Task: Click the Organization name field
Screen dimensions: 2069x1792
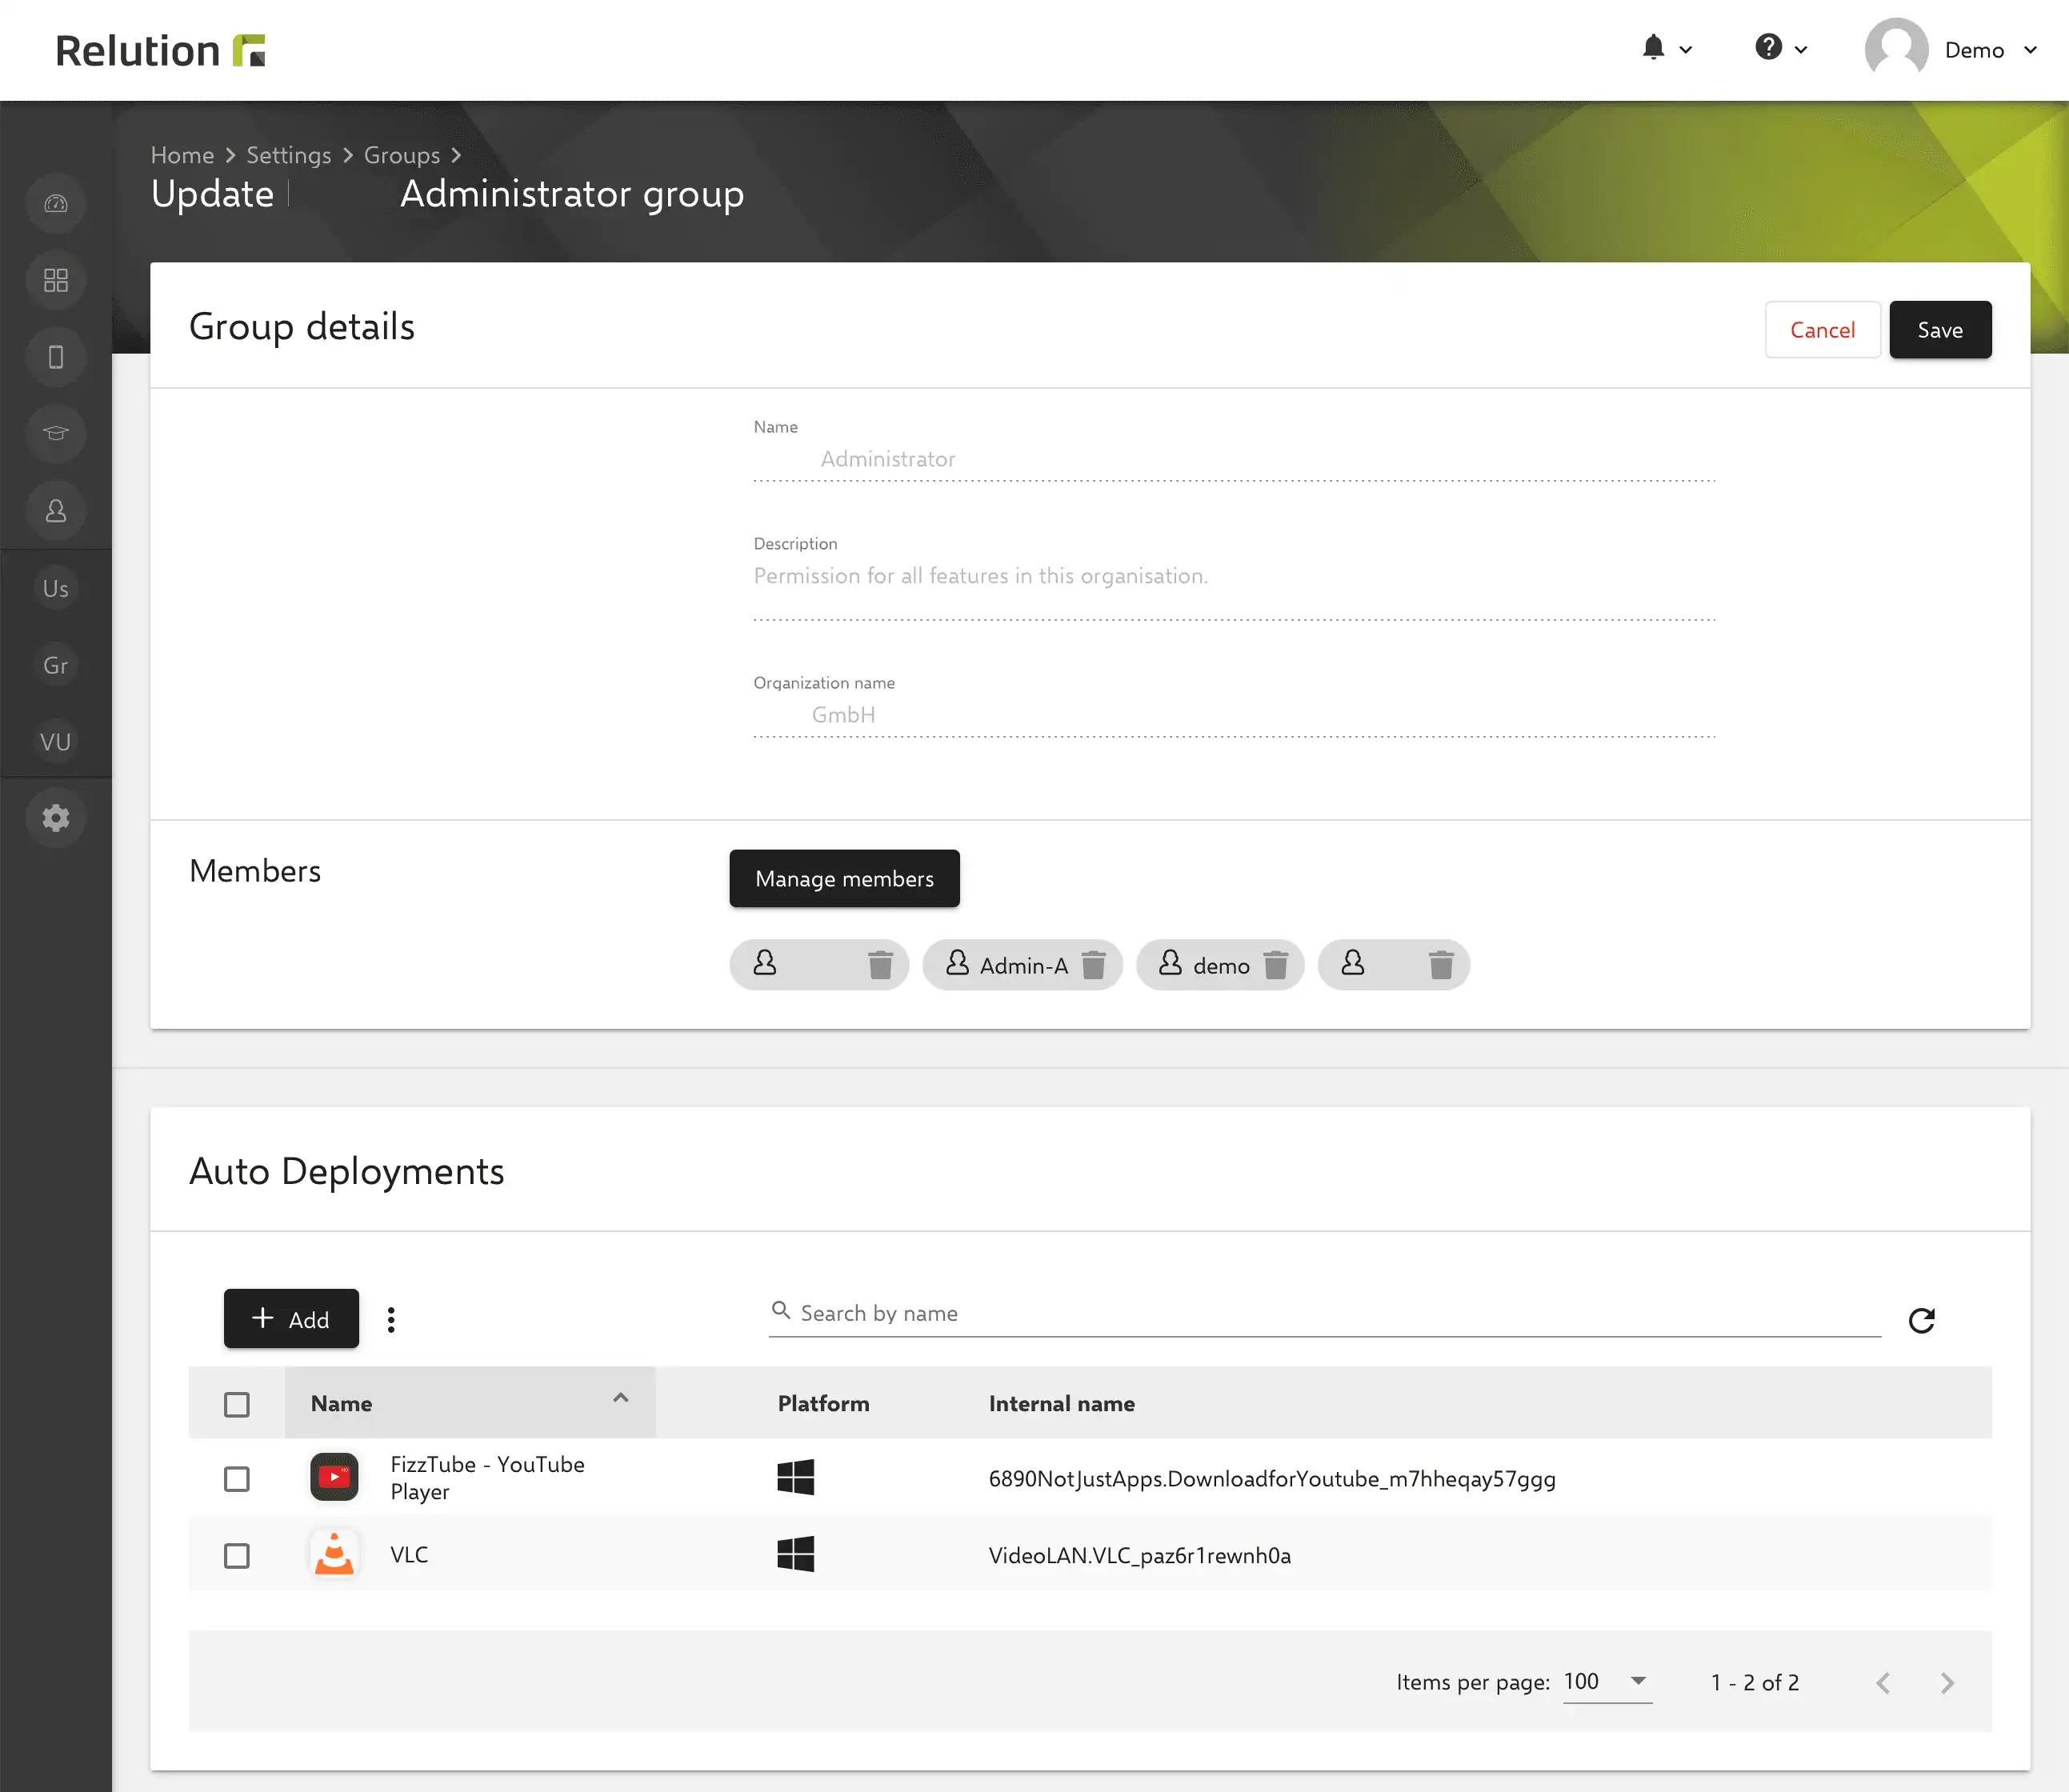Action: click(x=1234, y=715)
